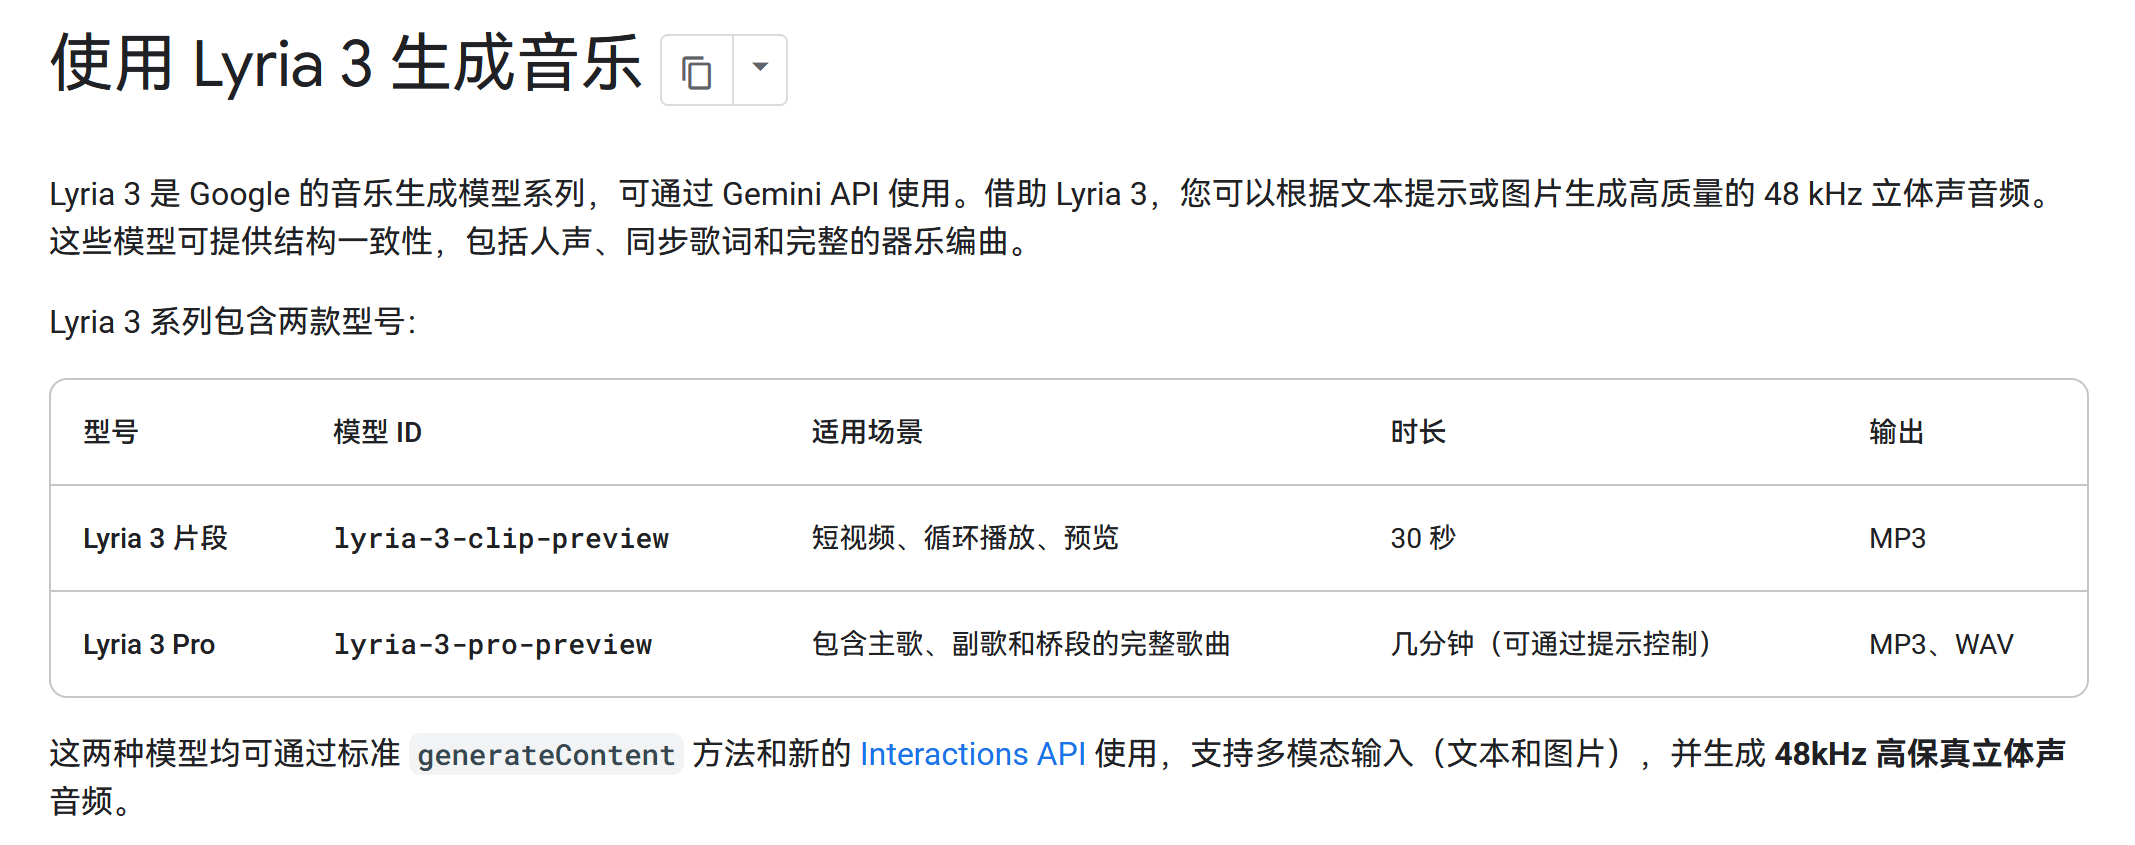The image size is (2135, 845).
Task: Click the 模型 ID column header
Action: [x=377, y=432]
